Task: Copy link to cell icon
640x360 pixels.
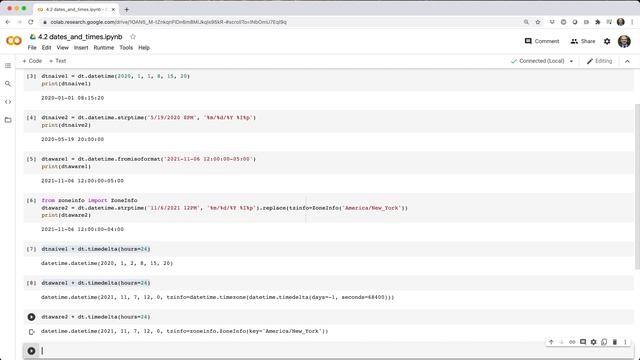Action: coord(572,342)
